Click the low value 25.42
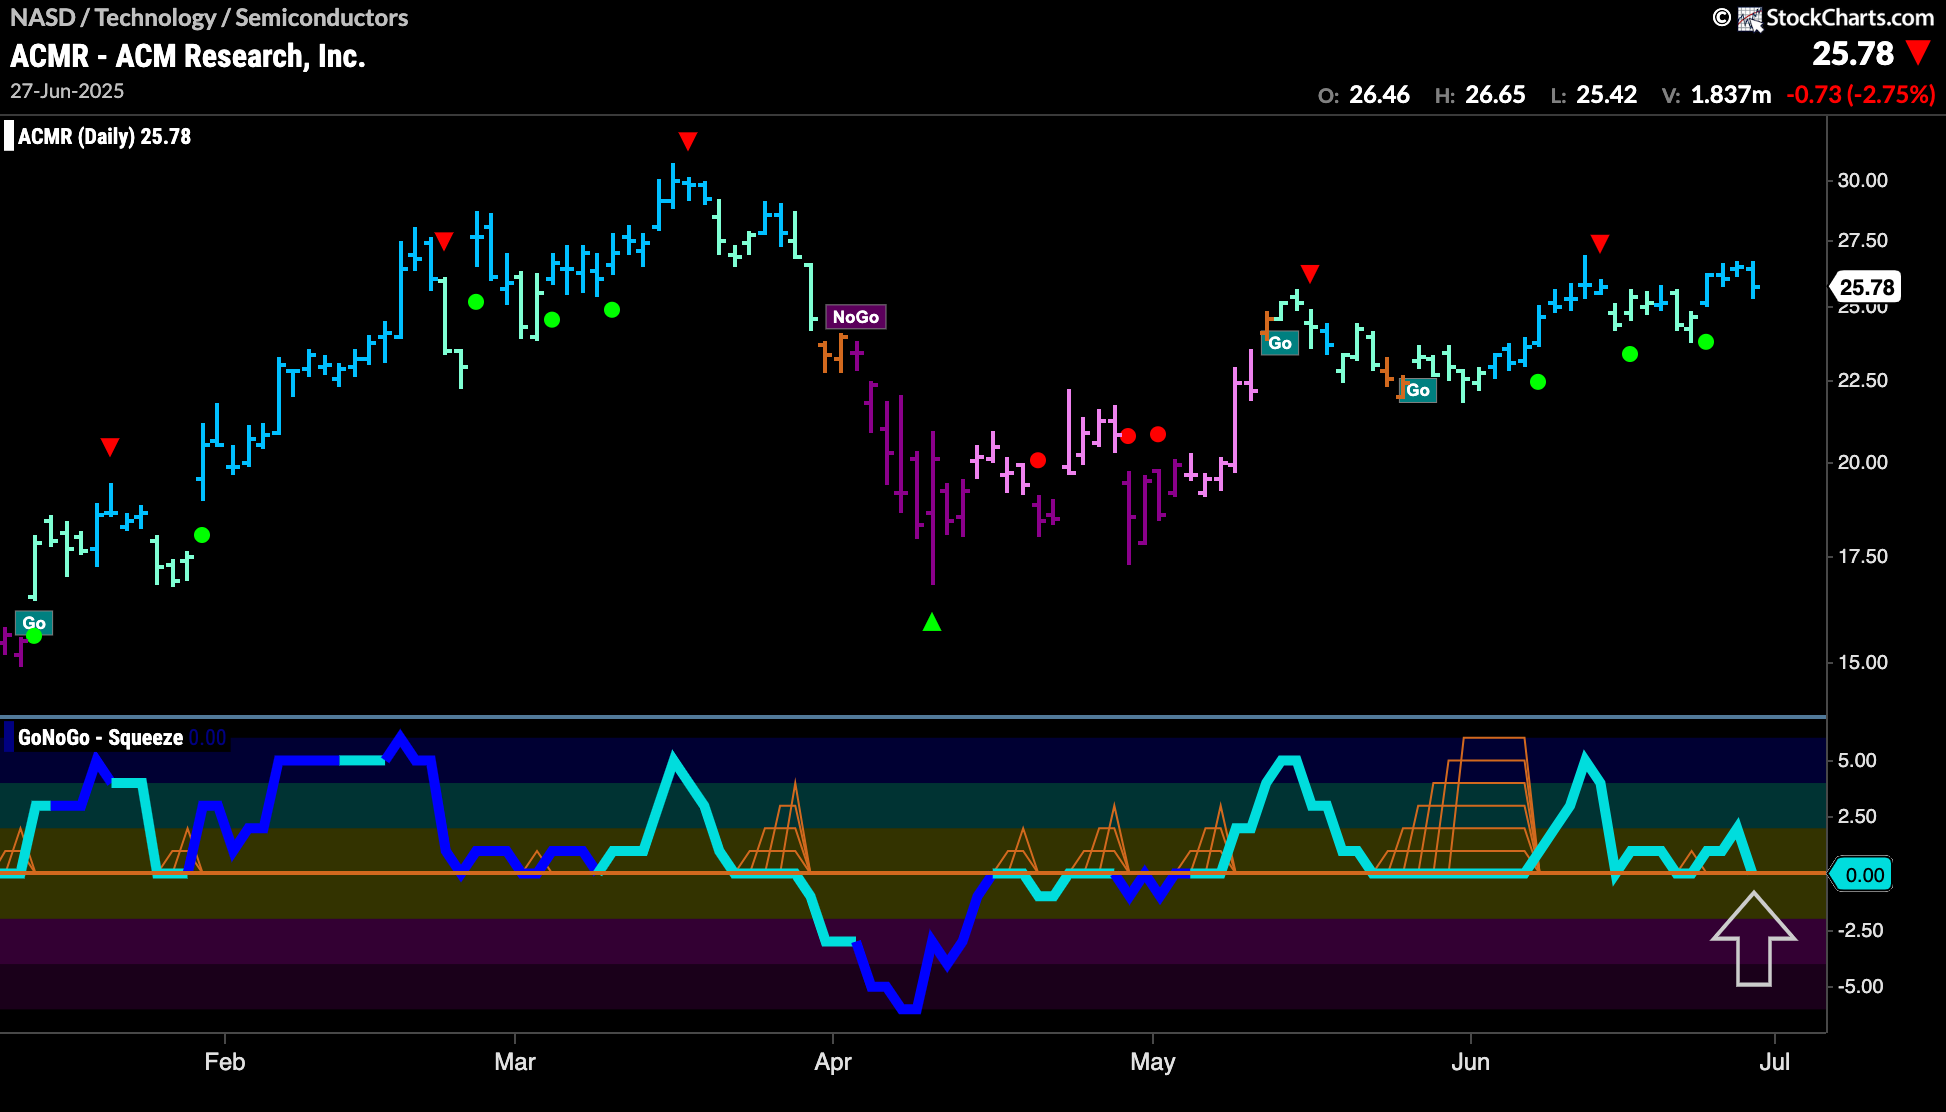1946x1112 pixels. [1607, 95]
